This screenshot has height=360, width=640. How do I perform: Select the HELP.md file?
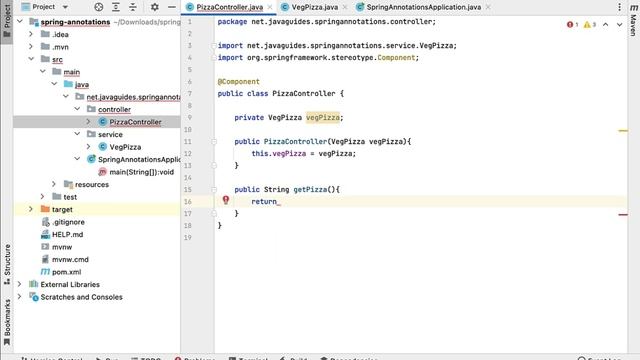pyautogui.click(x=67, y=234)
